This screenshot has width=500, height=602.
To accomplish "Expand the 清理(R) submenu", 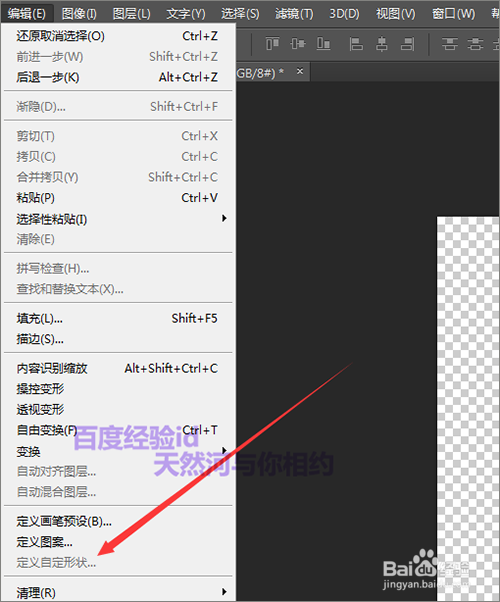I will tap(118, 592).
